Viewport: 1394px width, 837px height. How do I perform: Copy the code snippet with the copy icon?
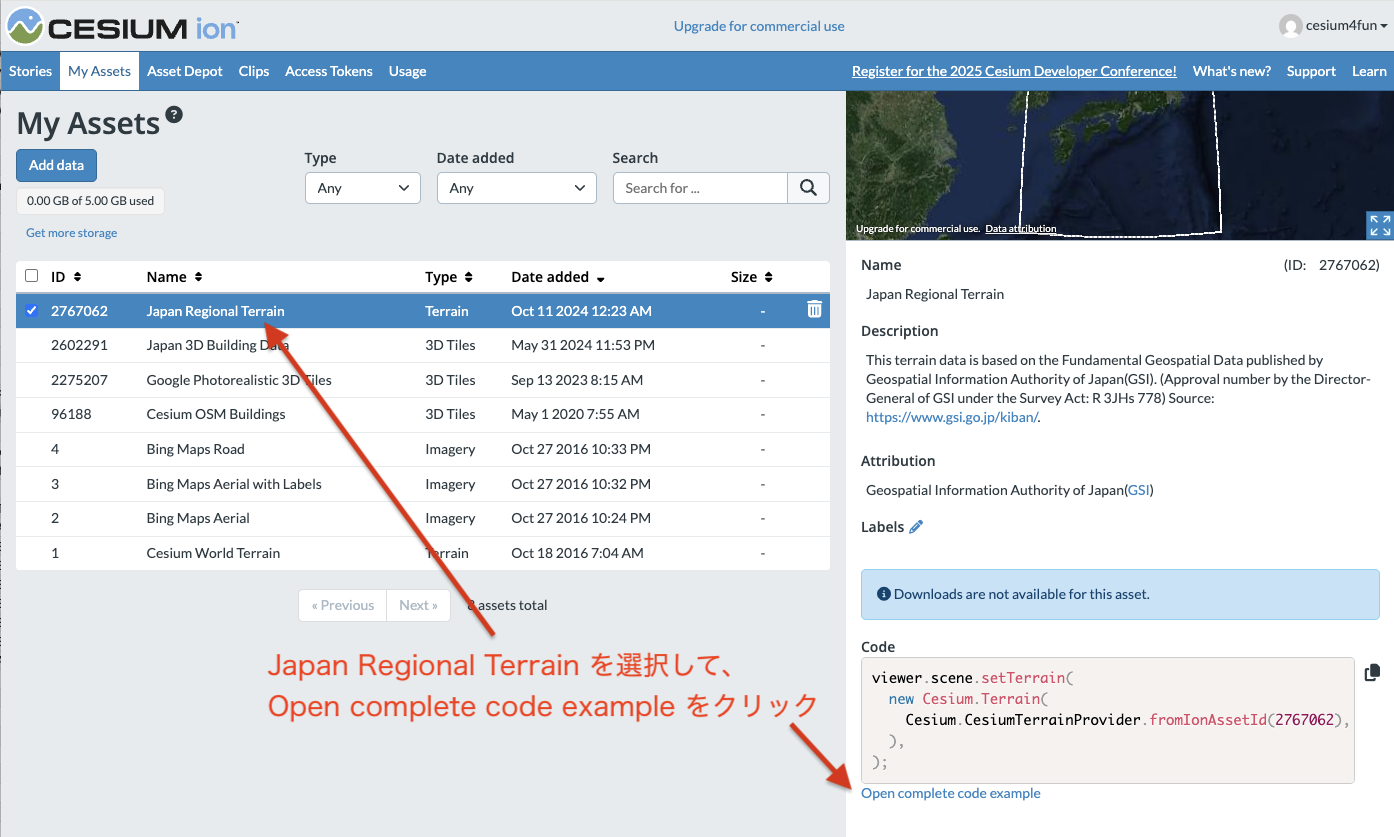(1371, 672)
